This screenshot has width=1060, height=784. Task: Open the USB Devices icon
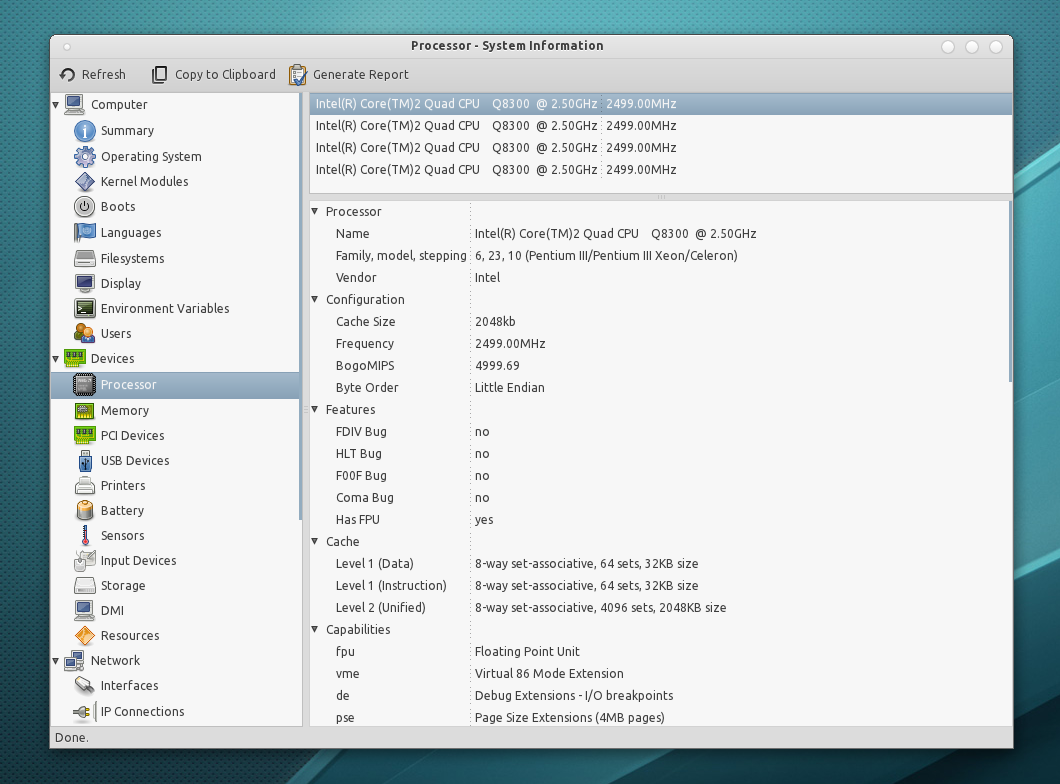coord(85,460)
